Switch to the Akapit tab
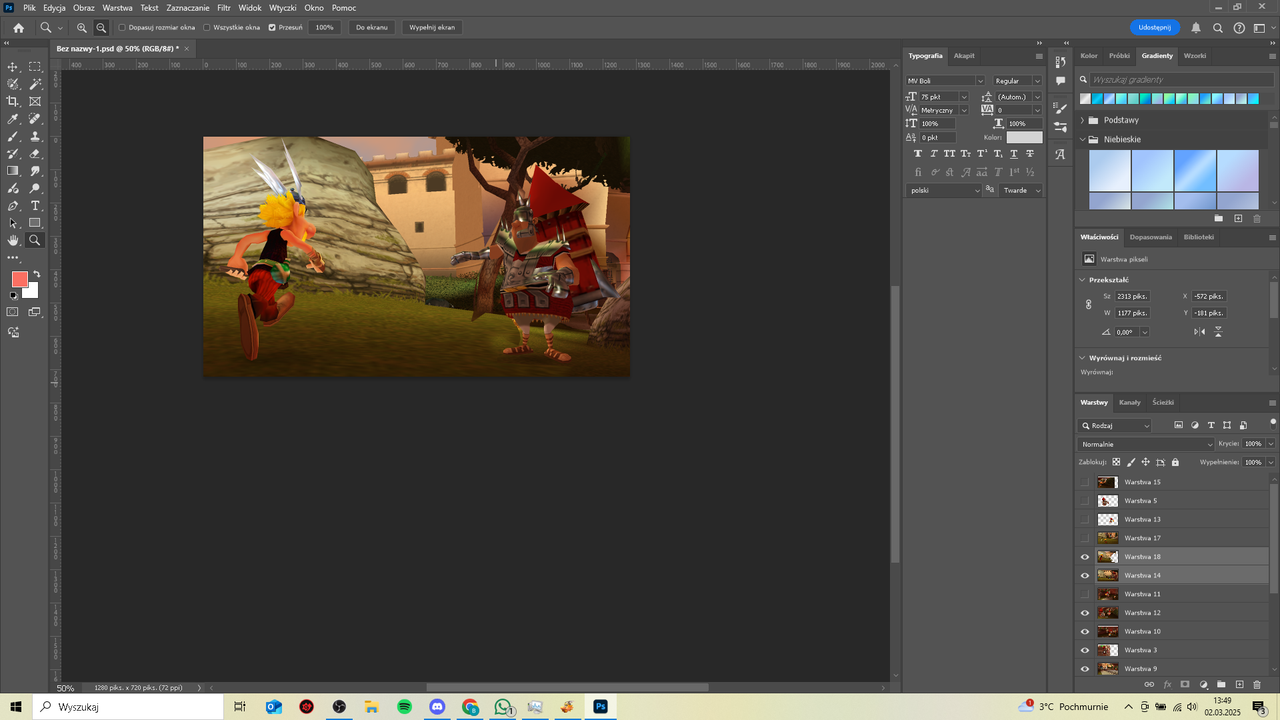The height and width of the screenshot is (720, 1280). (x=964, y=56)
